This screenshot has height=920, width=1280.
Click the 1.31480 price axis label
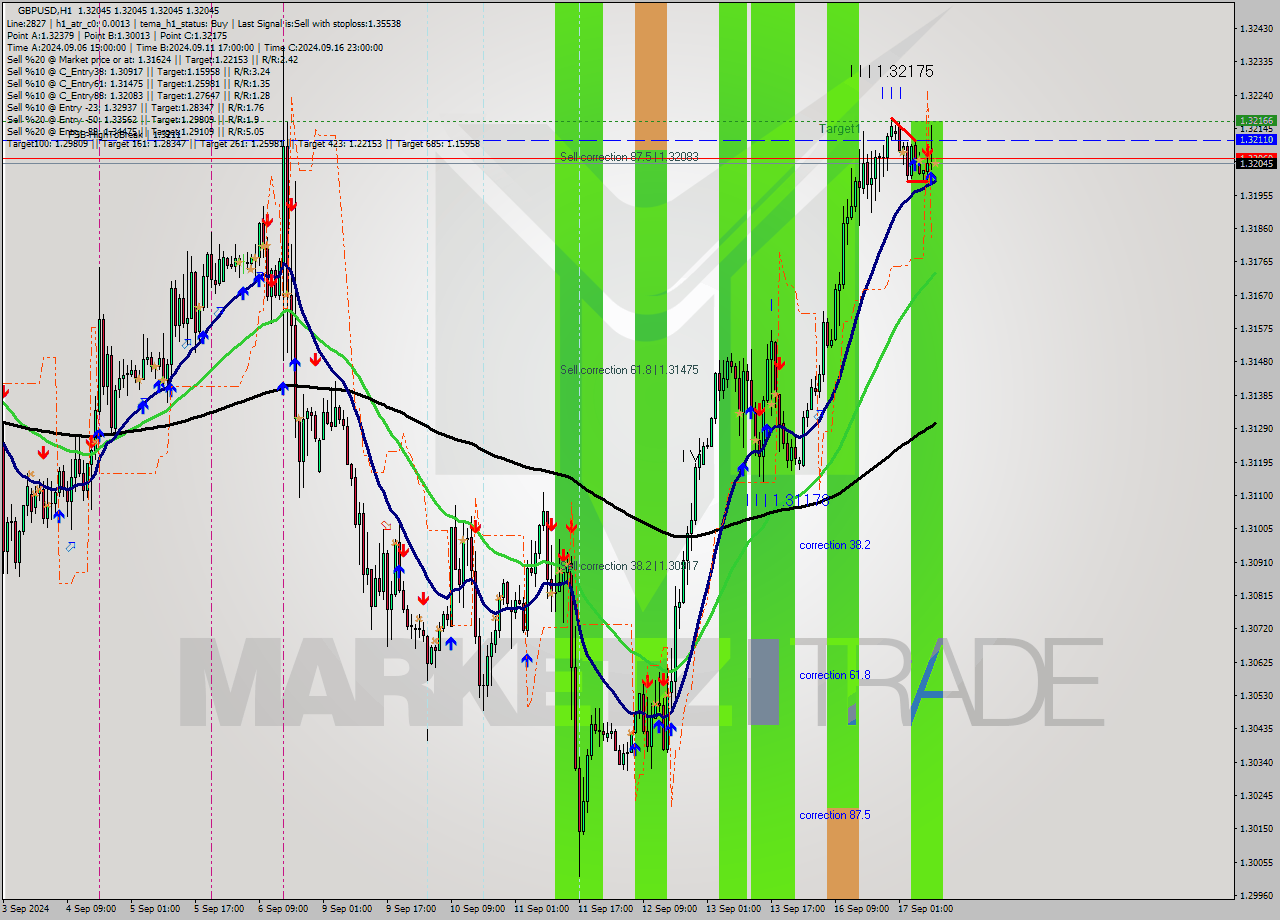[x=1256, y=362]
